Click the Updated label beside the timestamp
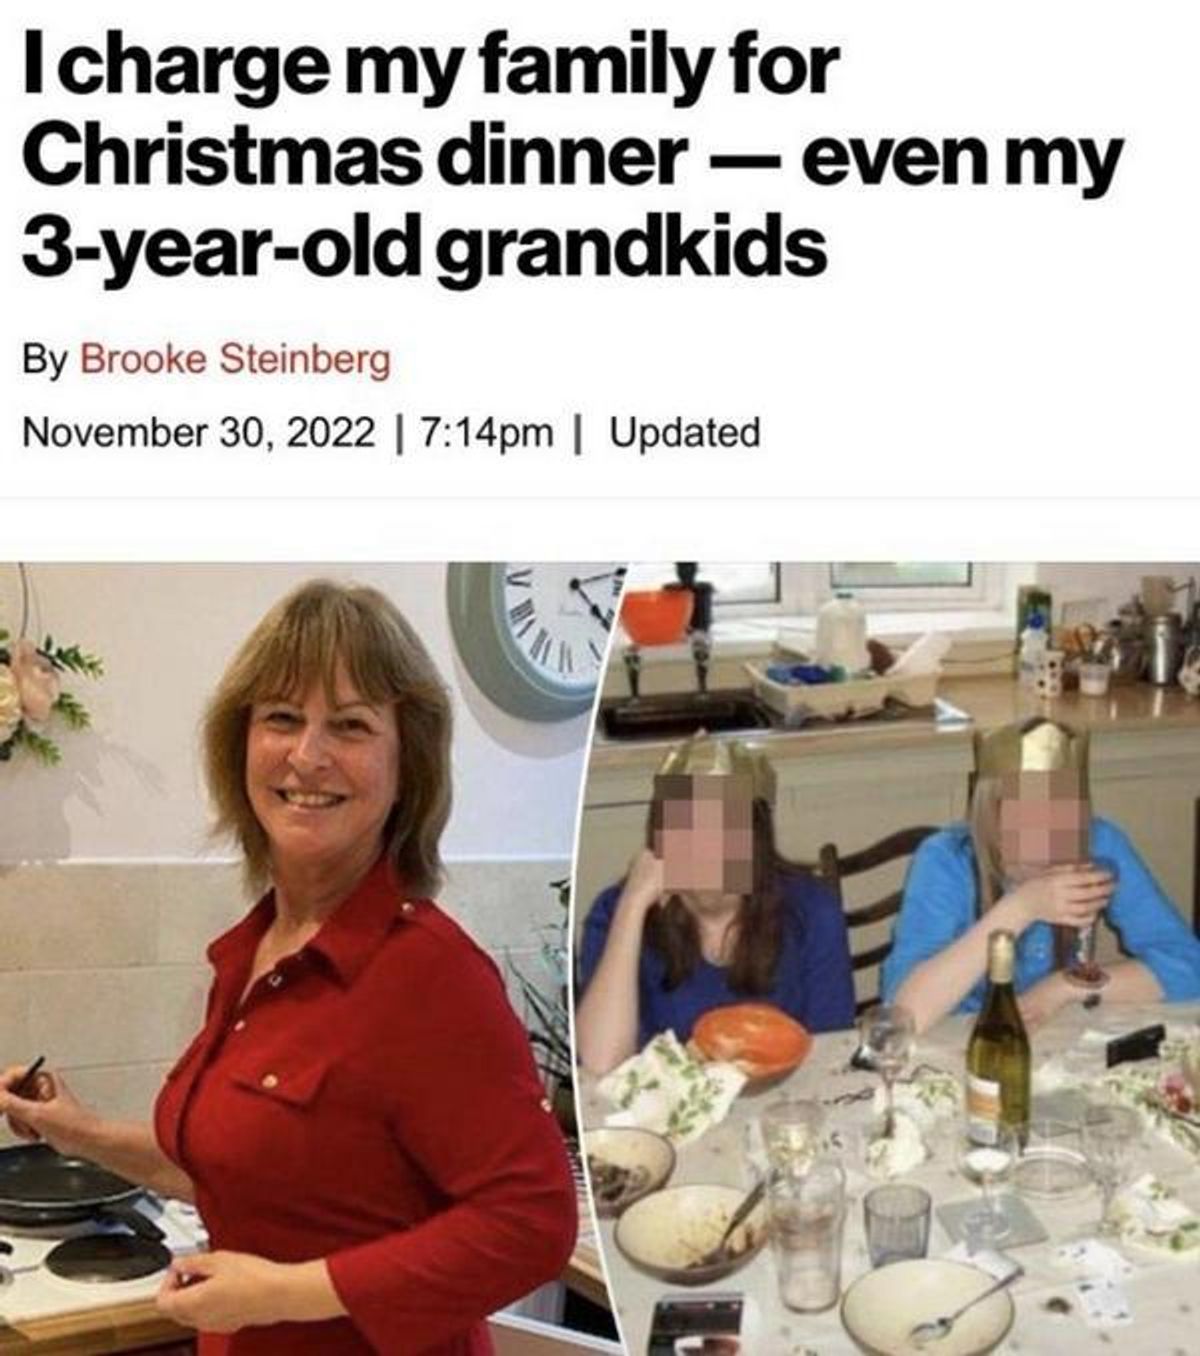The width and height of the screenshot is (1200, 1356). (685, 433)
